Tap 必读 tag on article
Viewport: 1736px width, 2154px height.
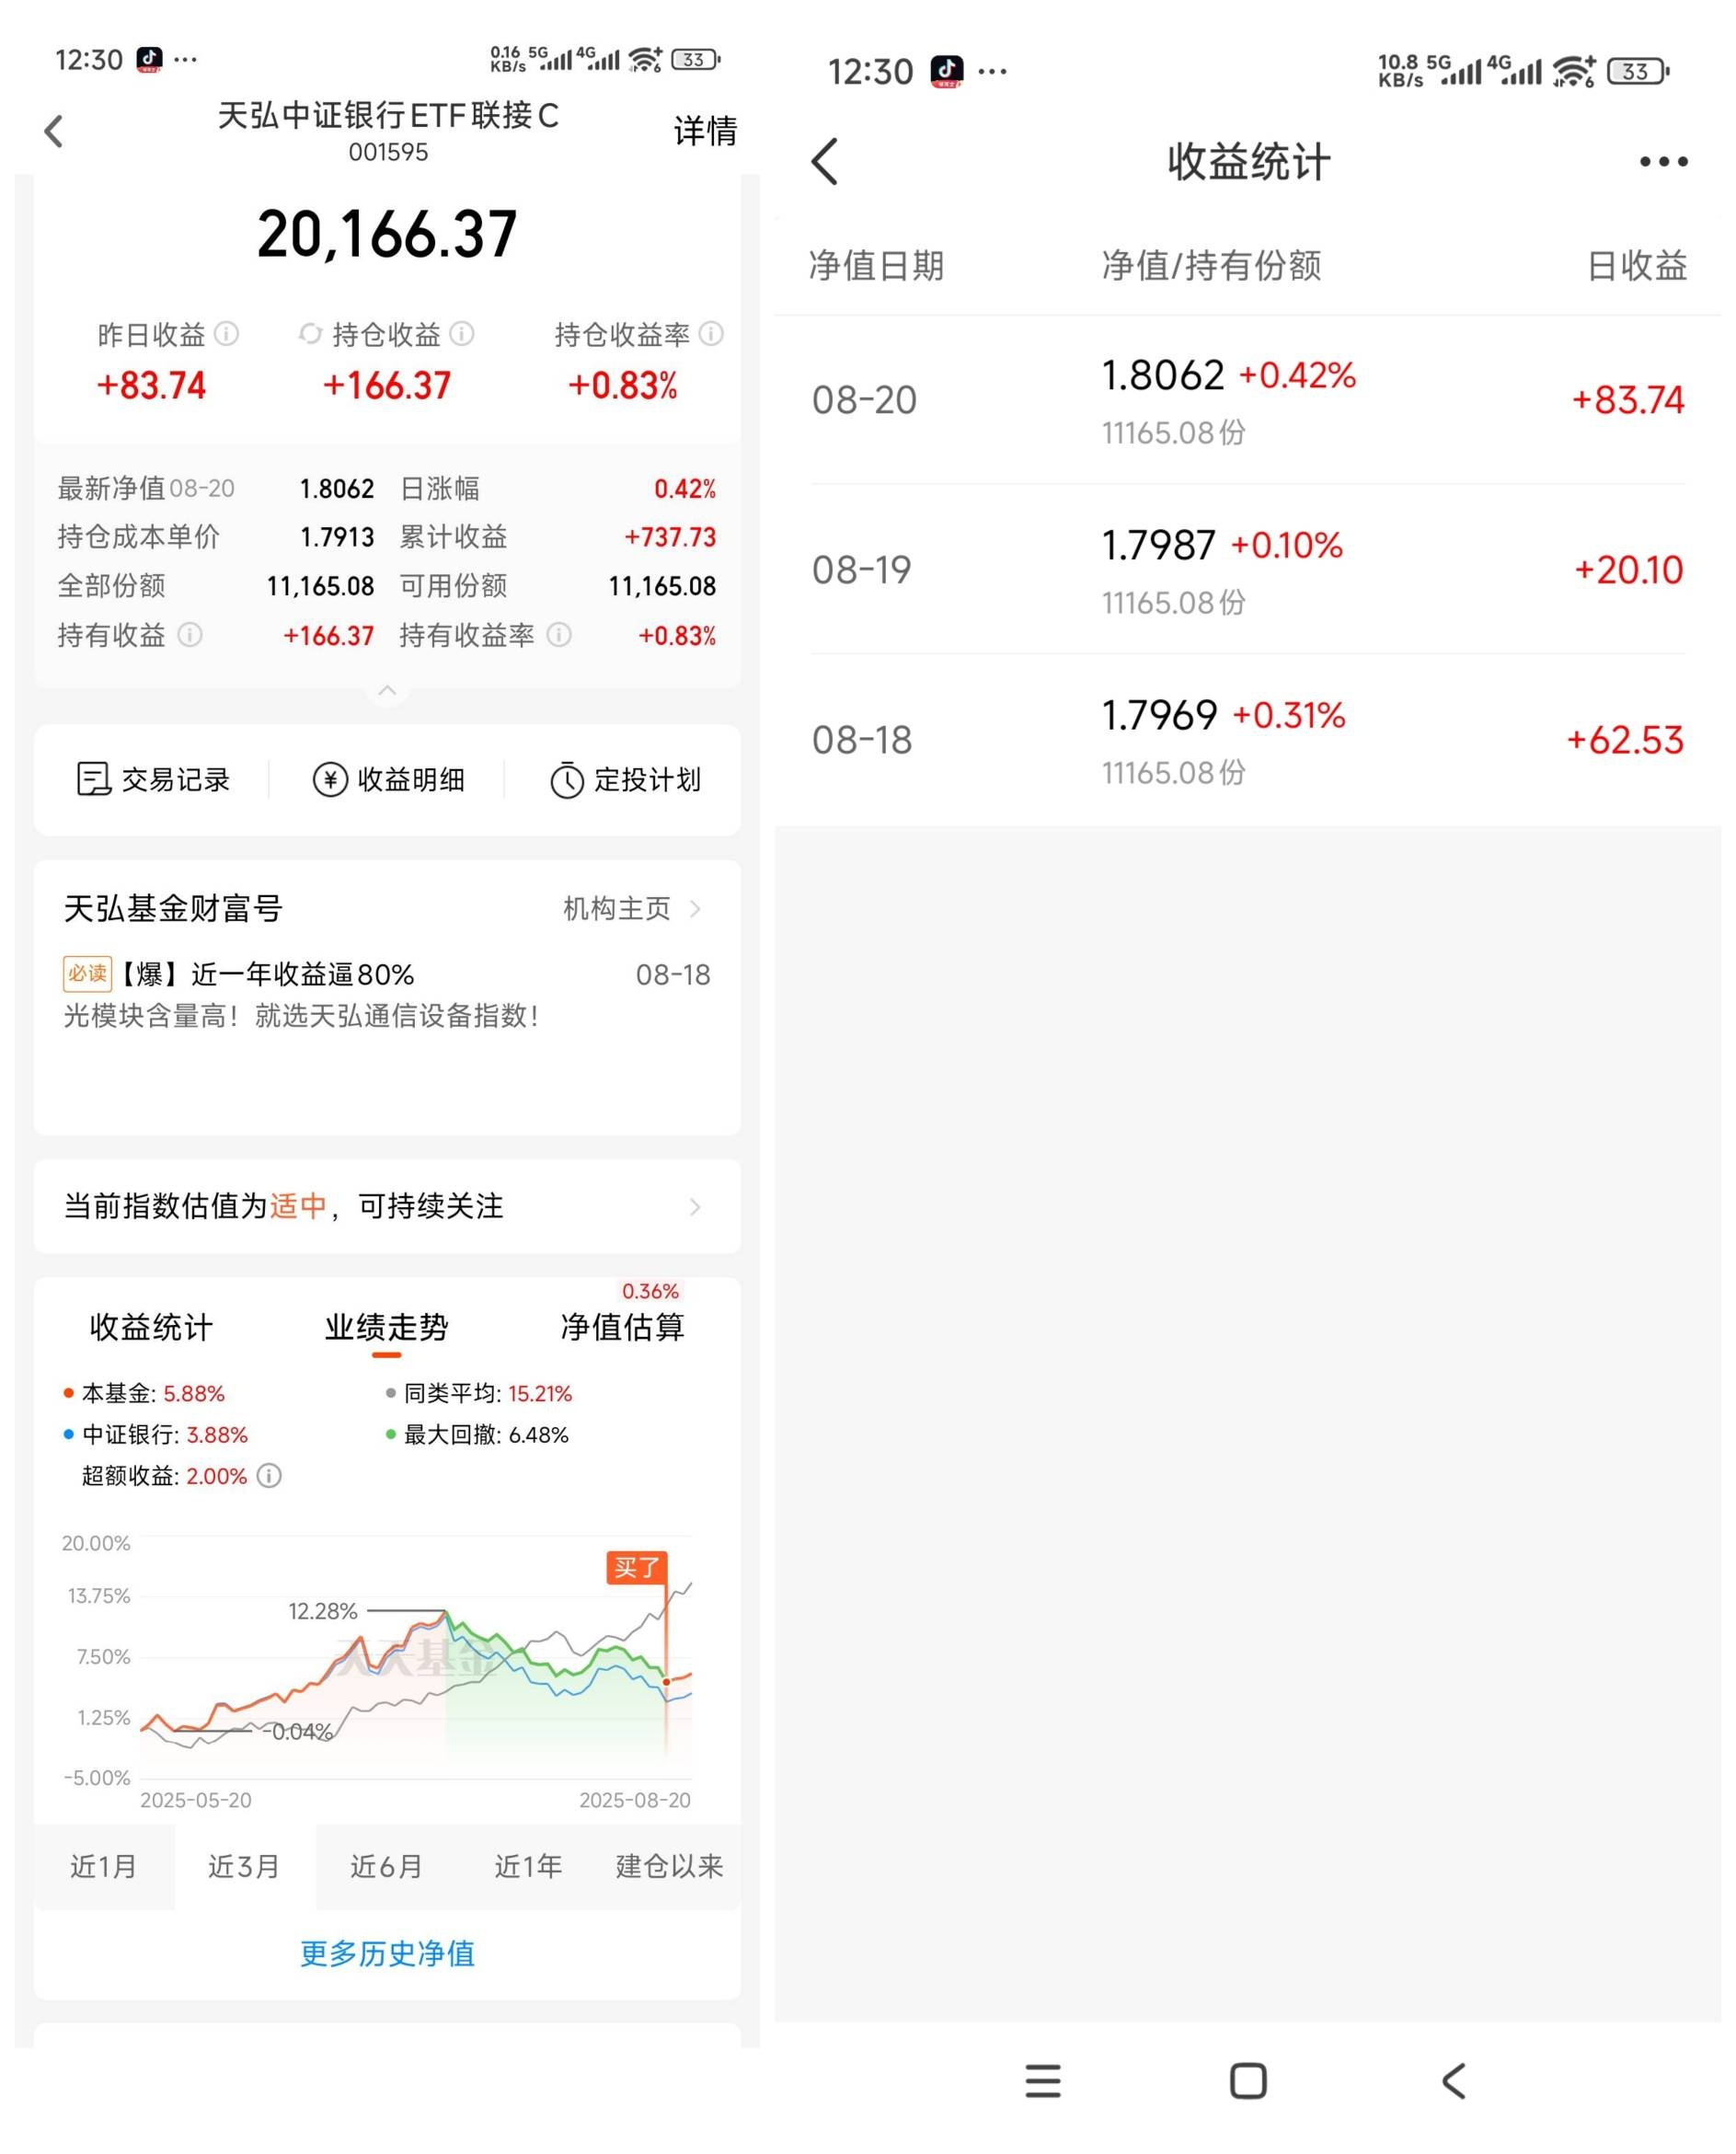[x=88, y=974]
